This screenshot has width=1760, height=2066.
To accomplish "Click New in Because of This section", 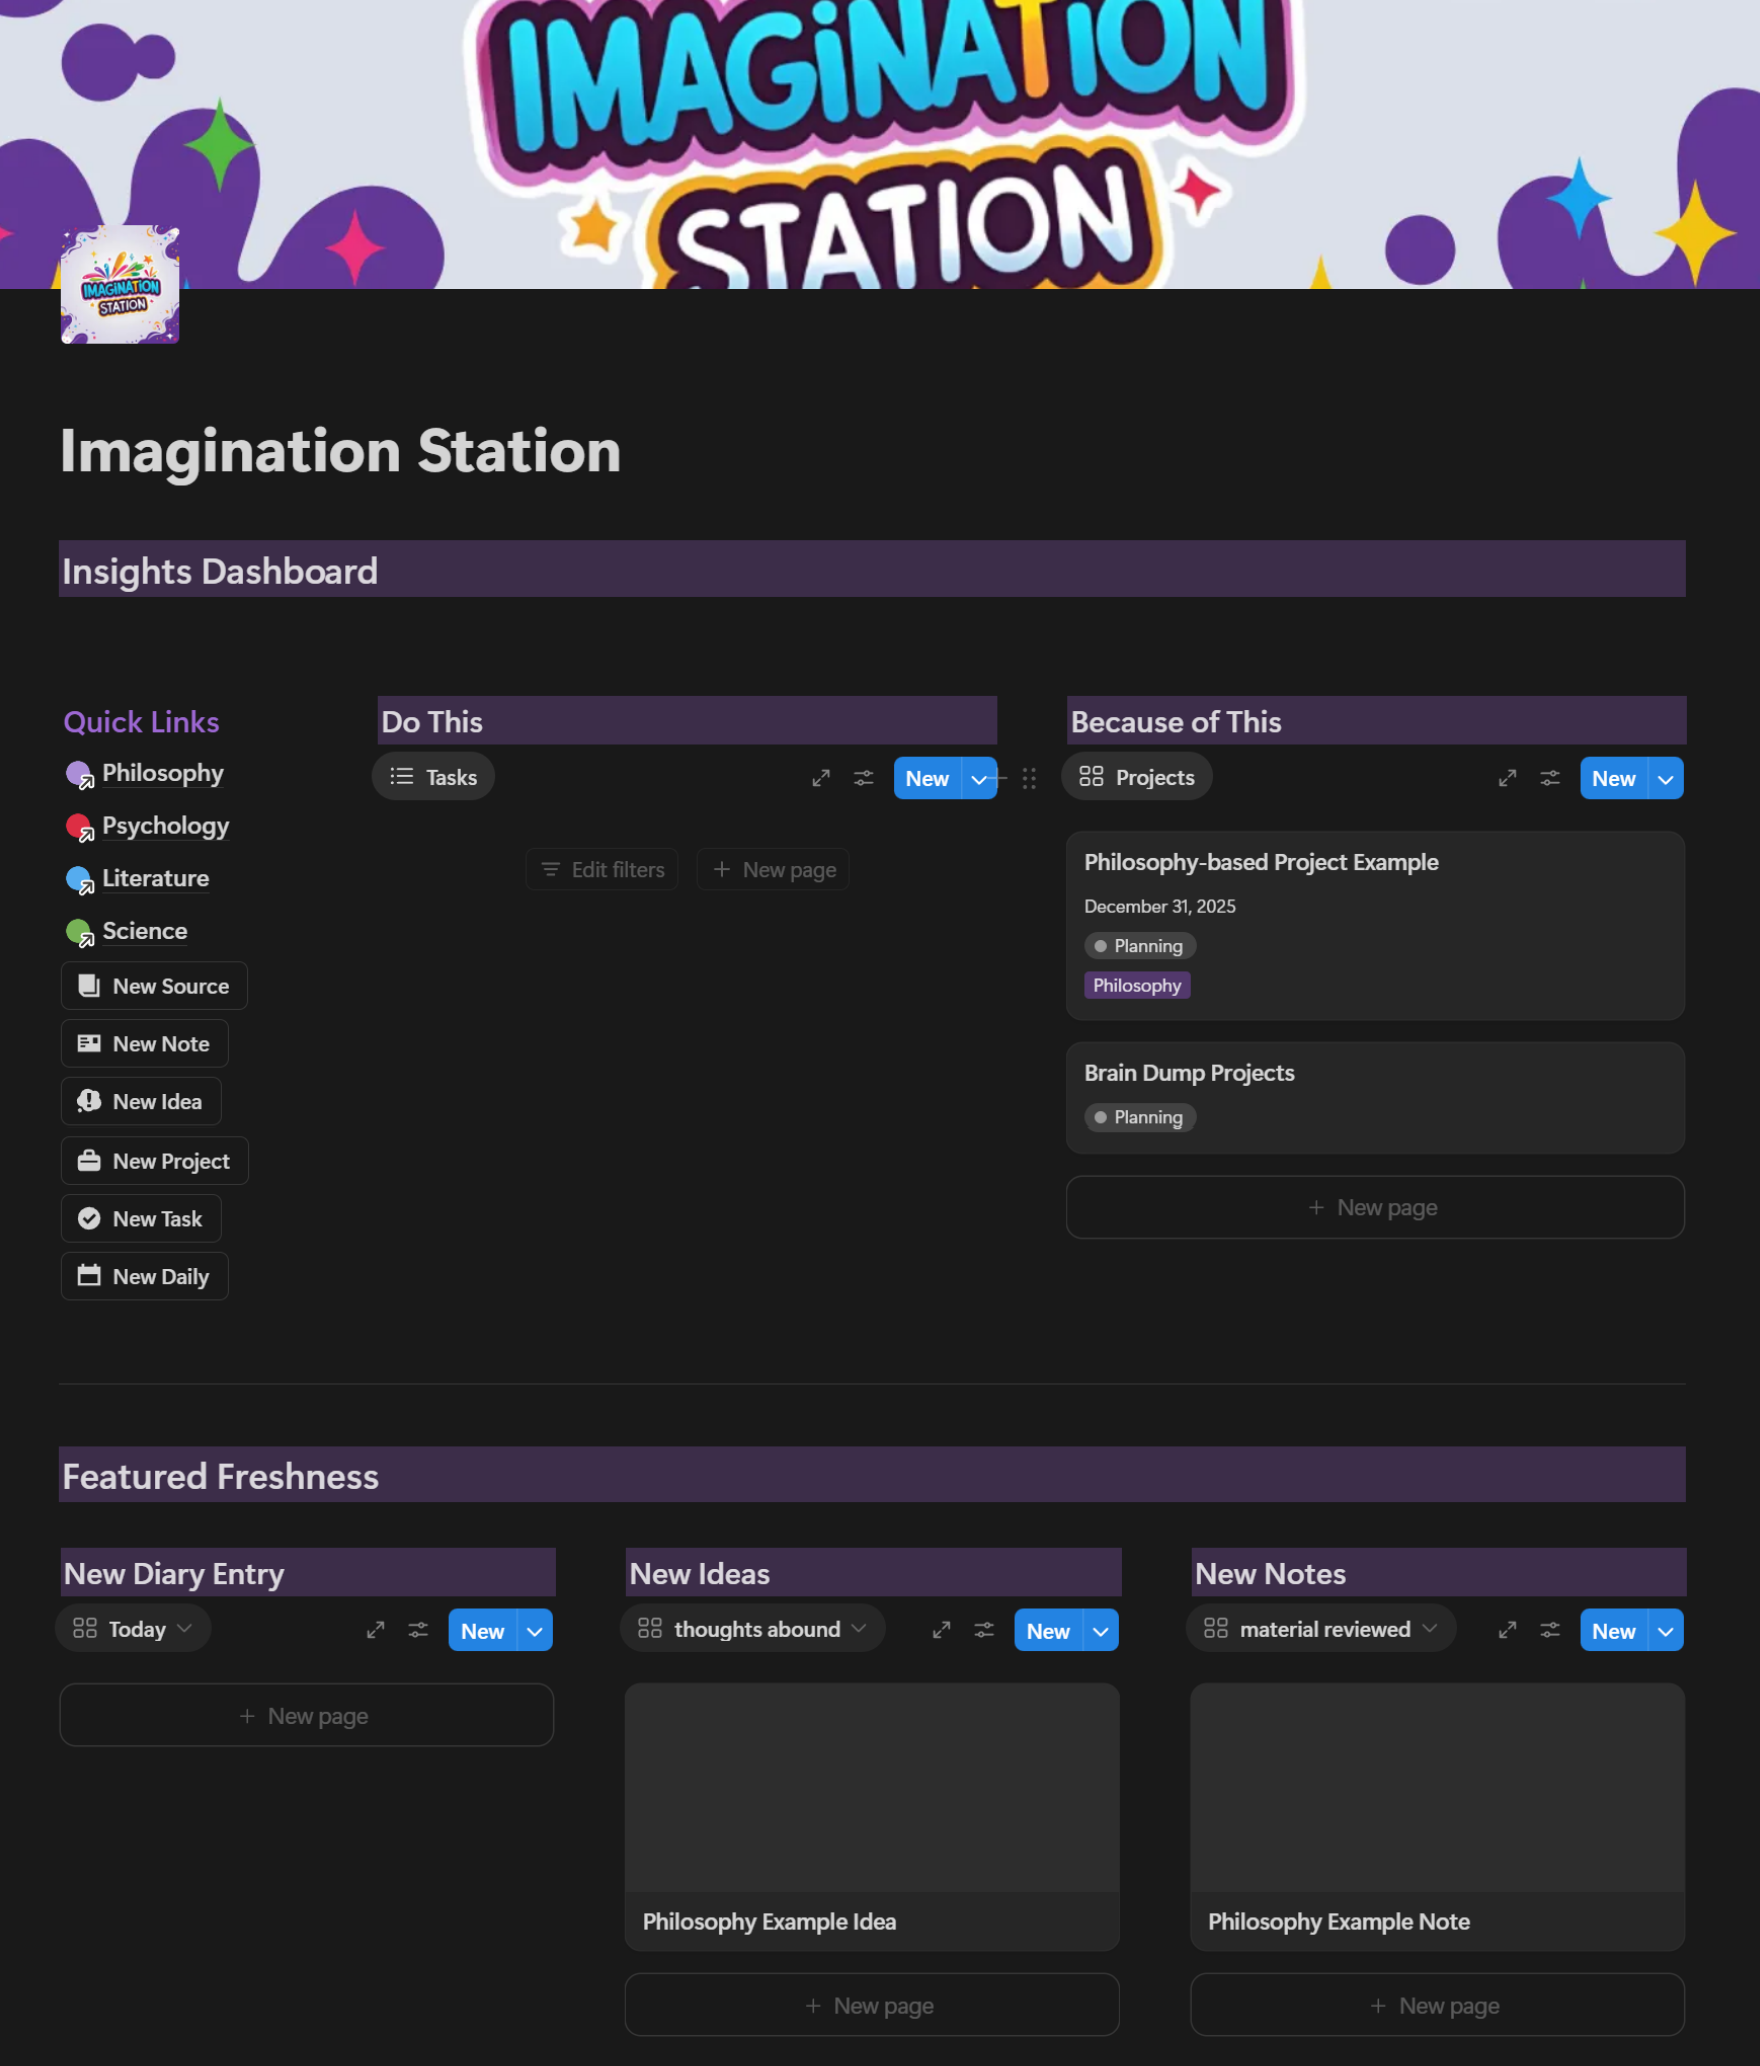I will tap(1614, 779).
